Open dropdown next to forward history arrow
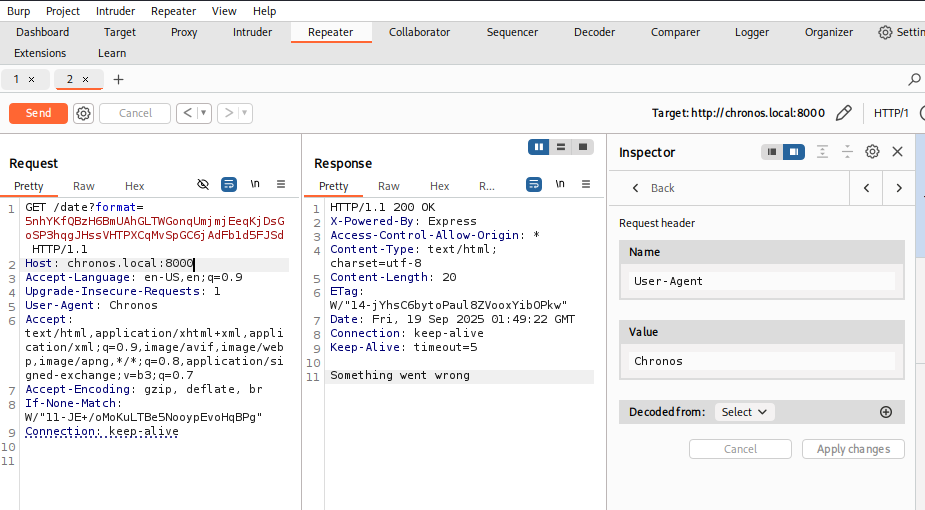 click(245, 113)
